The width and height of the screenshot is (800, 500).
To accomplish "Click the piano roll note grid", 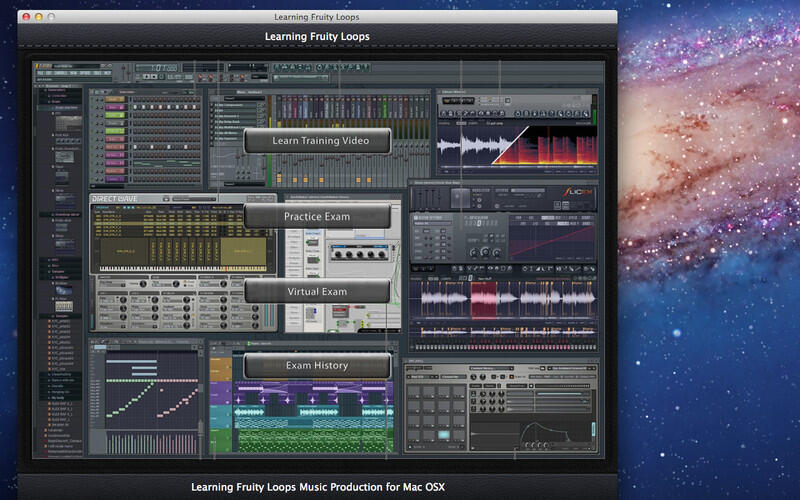I will [x=150, y=390].
